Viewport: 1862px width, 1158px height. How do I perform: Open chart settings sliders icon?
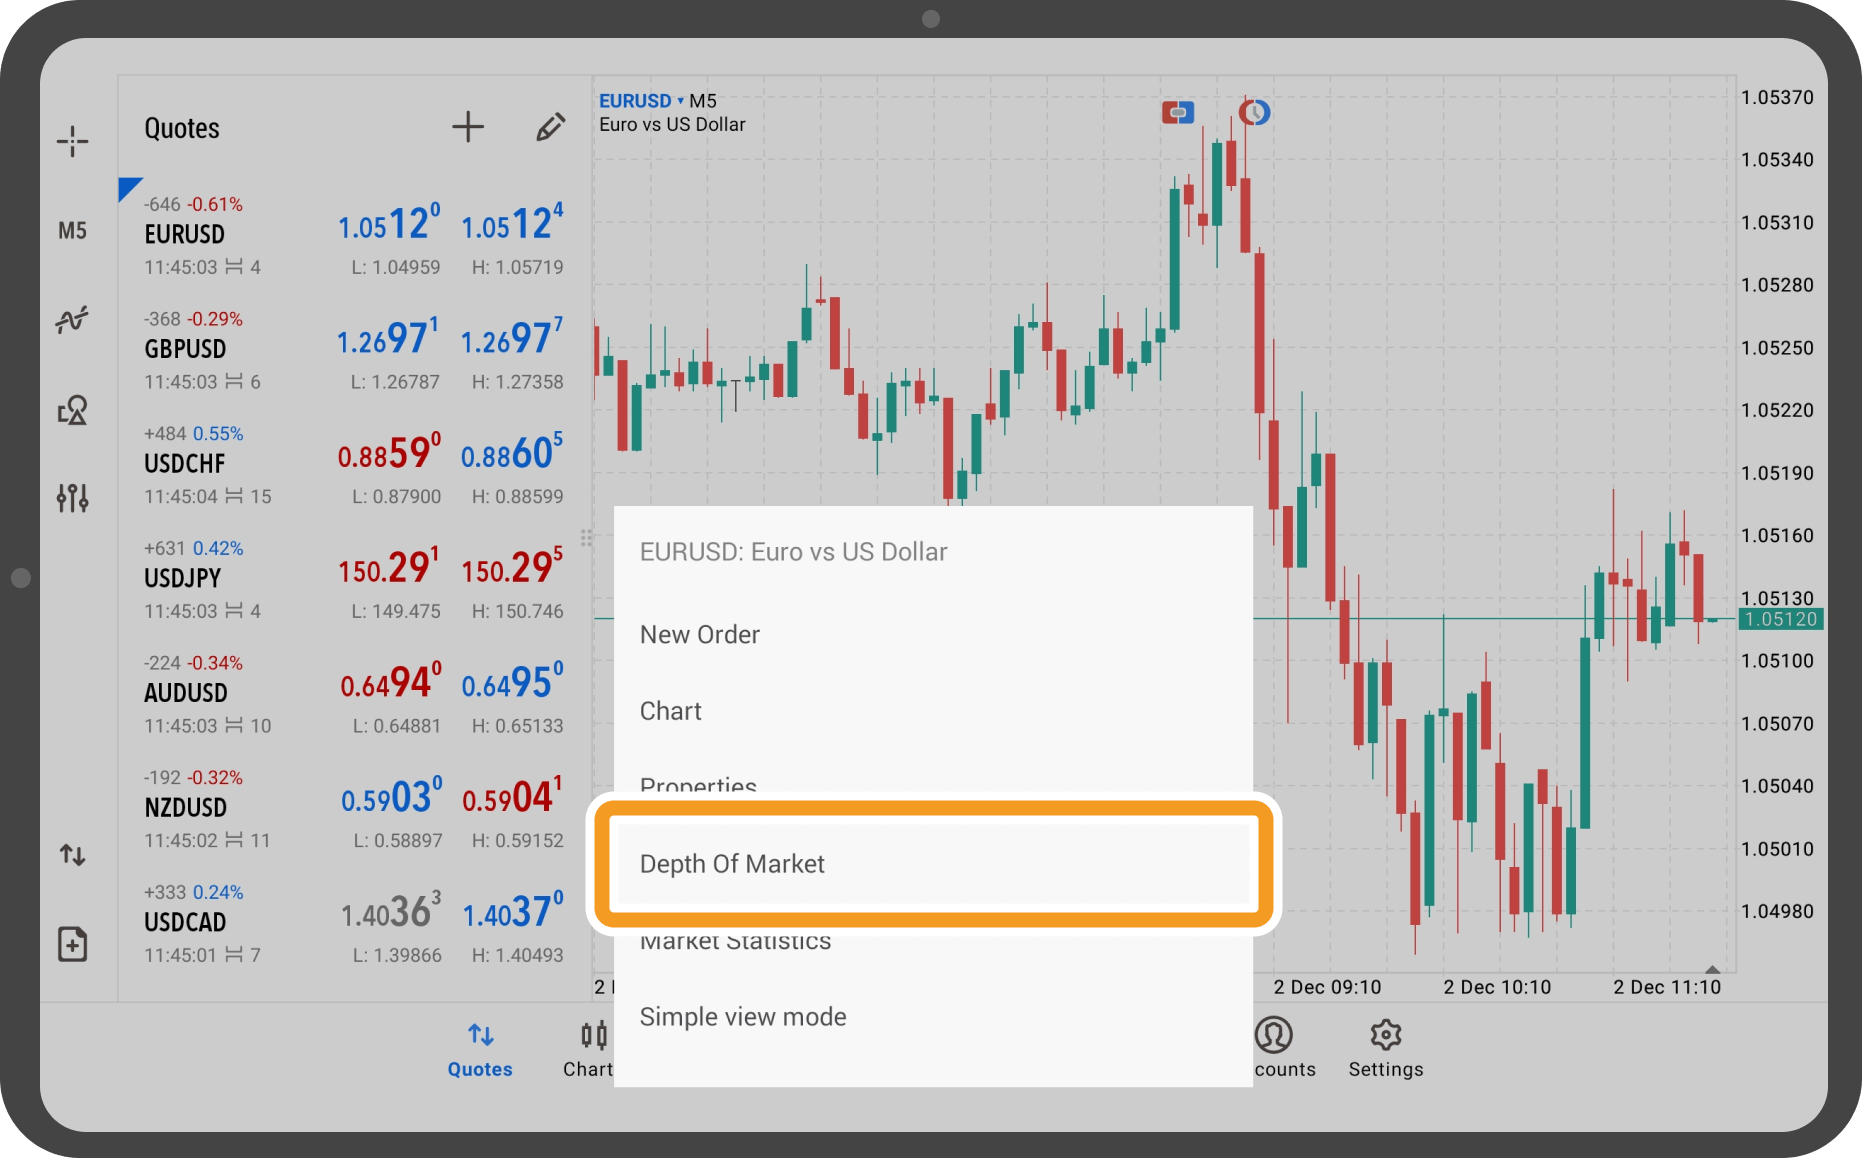click(72, 497)
